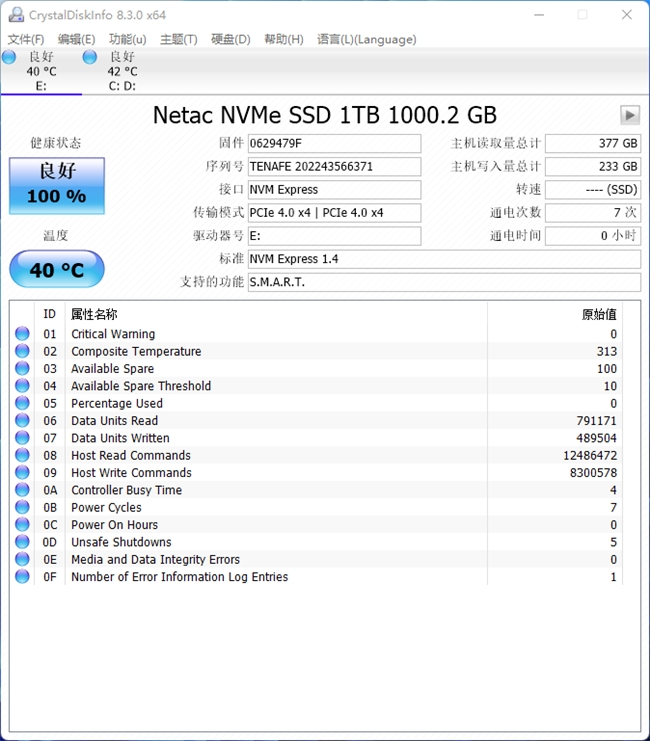The image size is (650, 741).
Task: Open the 功能(u) menu
Action: pyautogui.click(x=128, y=39)
